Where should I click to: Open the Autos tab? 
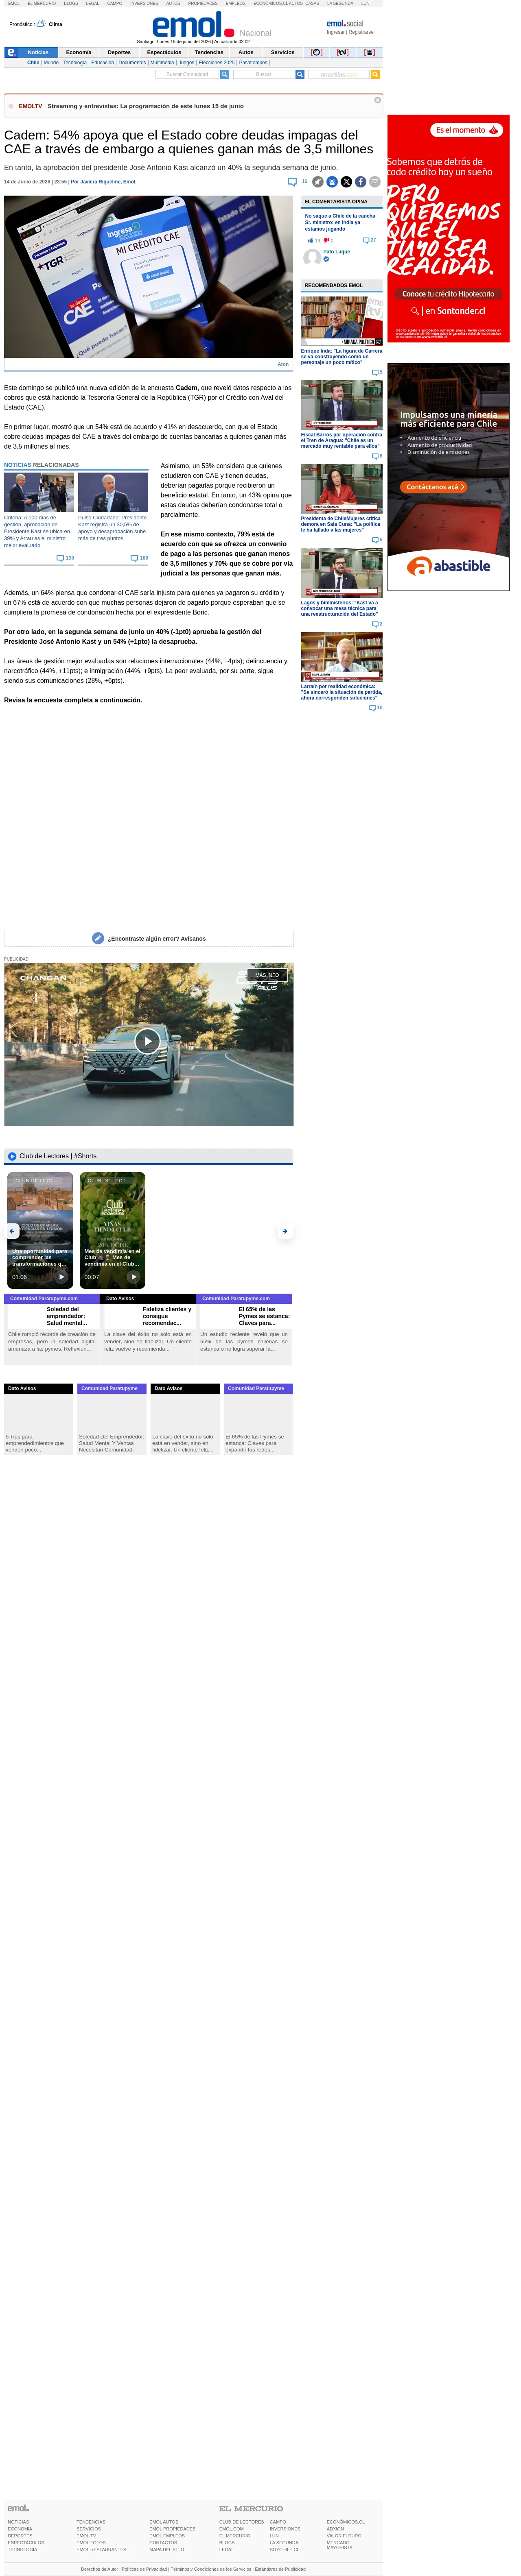246,52
